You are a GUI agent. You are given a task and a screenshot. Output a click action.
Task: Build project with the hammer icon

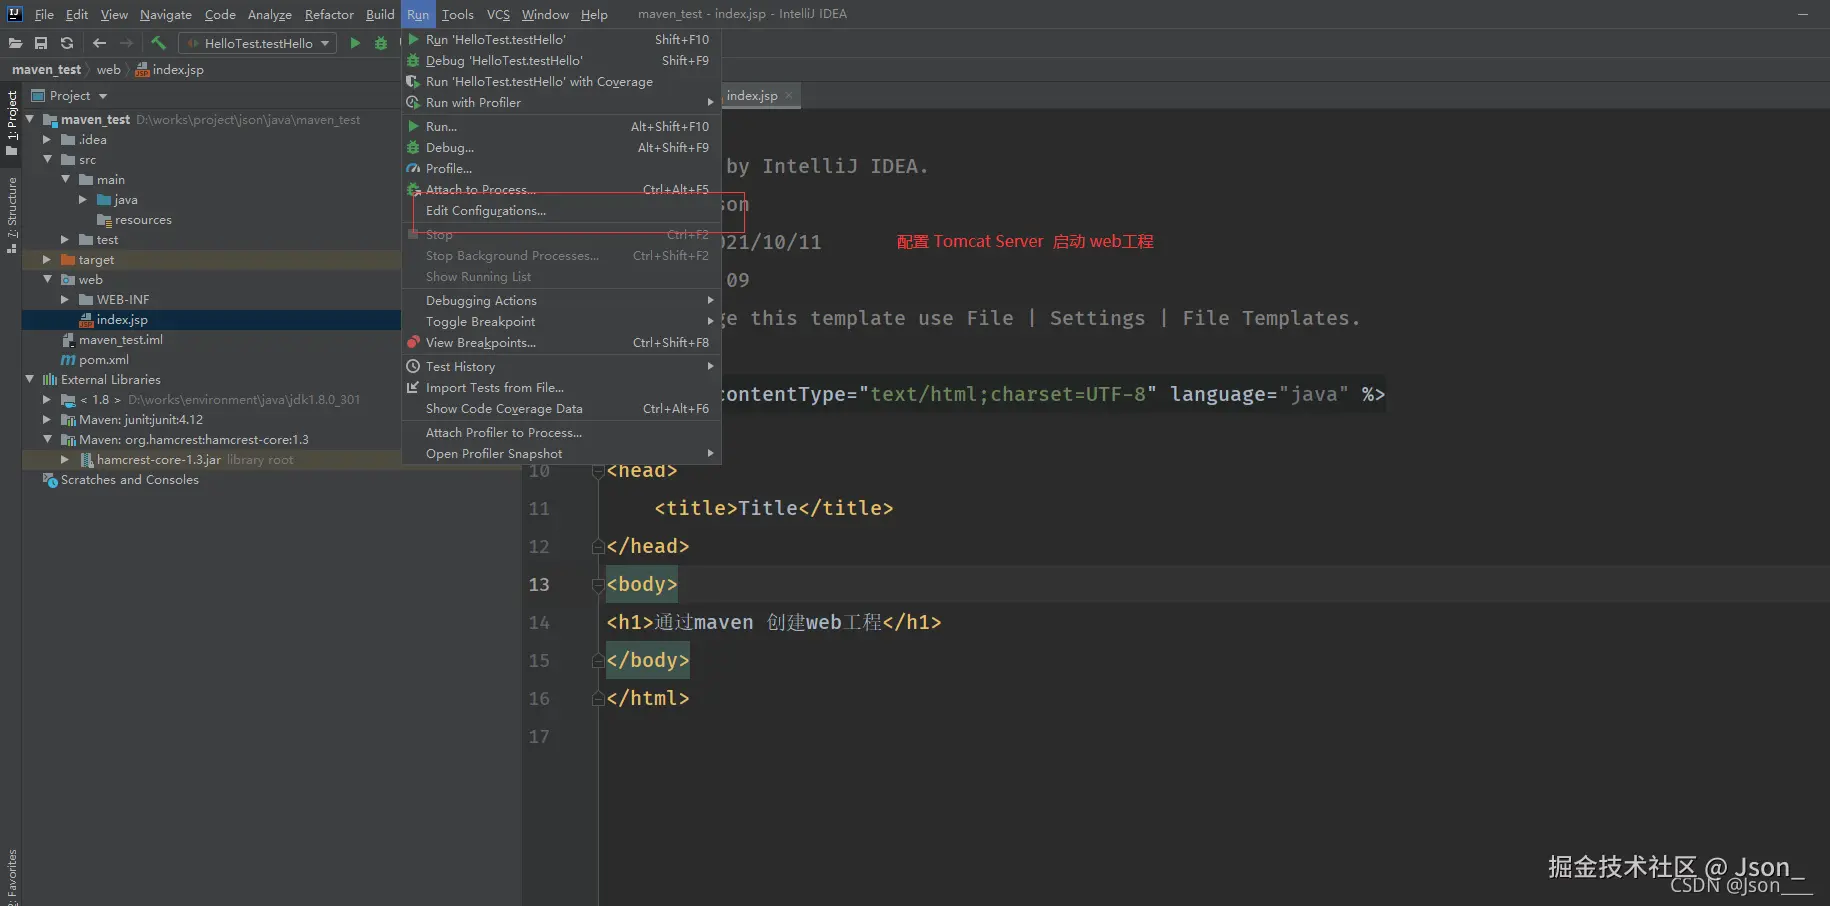point(158,43)
